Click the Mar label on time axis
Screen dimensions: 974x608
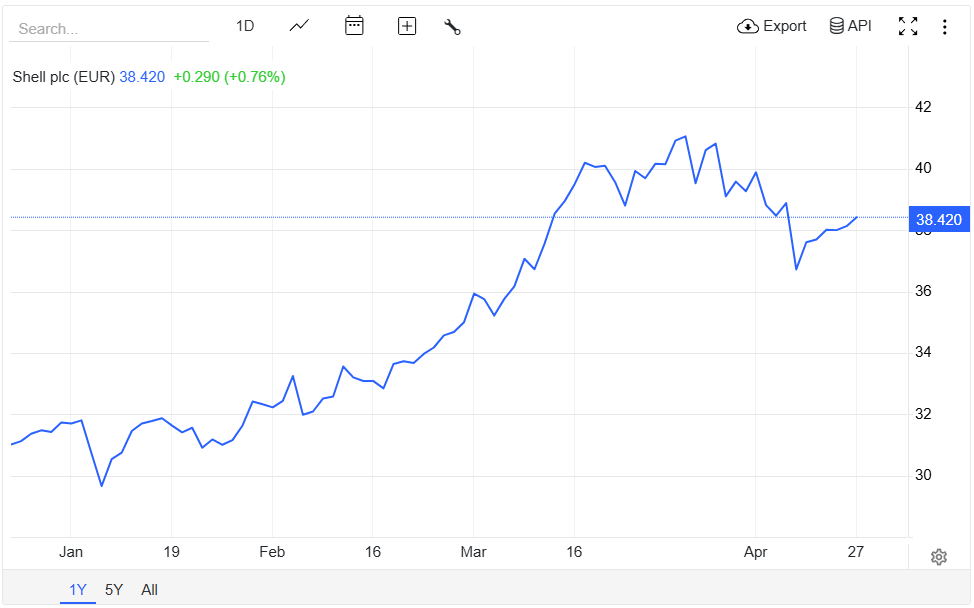click(x=473, y=552)
